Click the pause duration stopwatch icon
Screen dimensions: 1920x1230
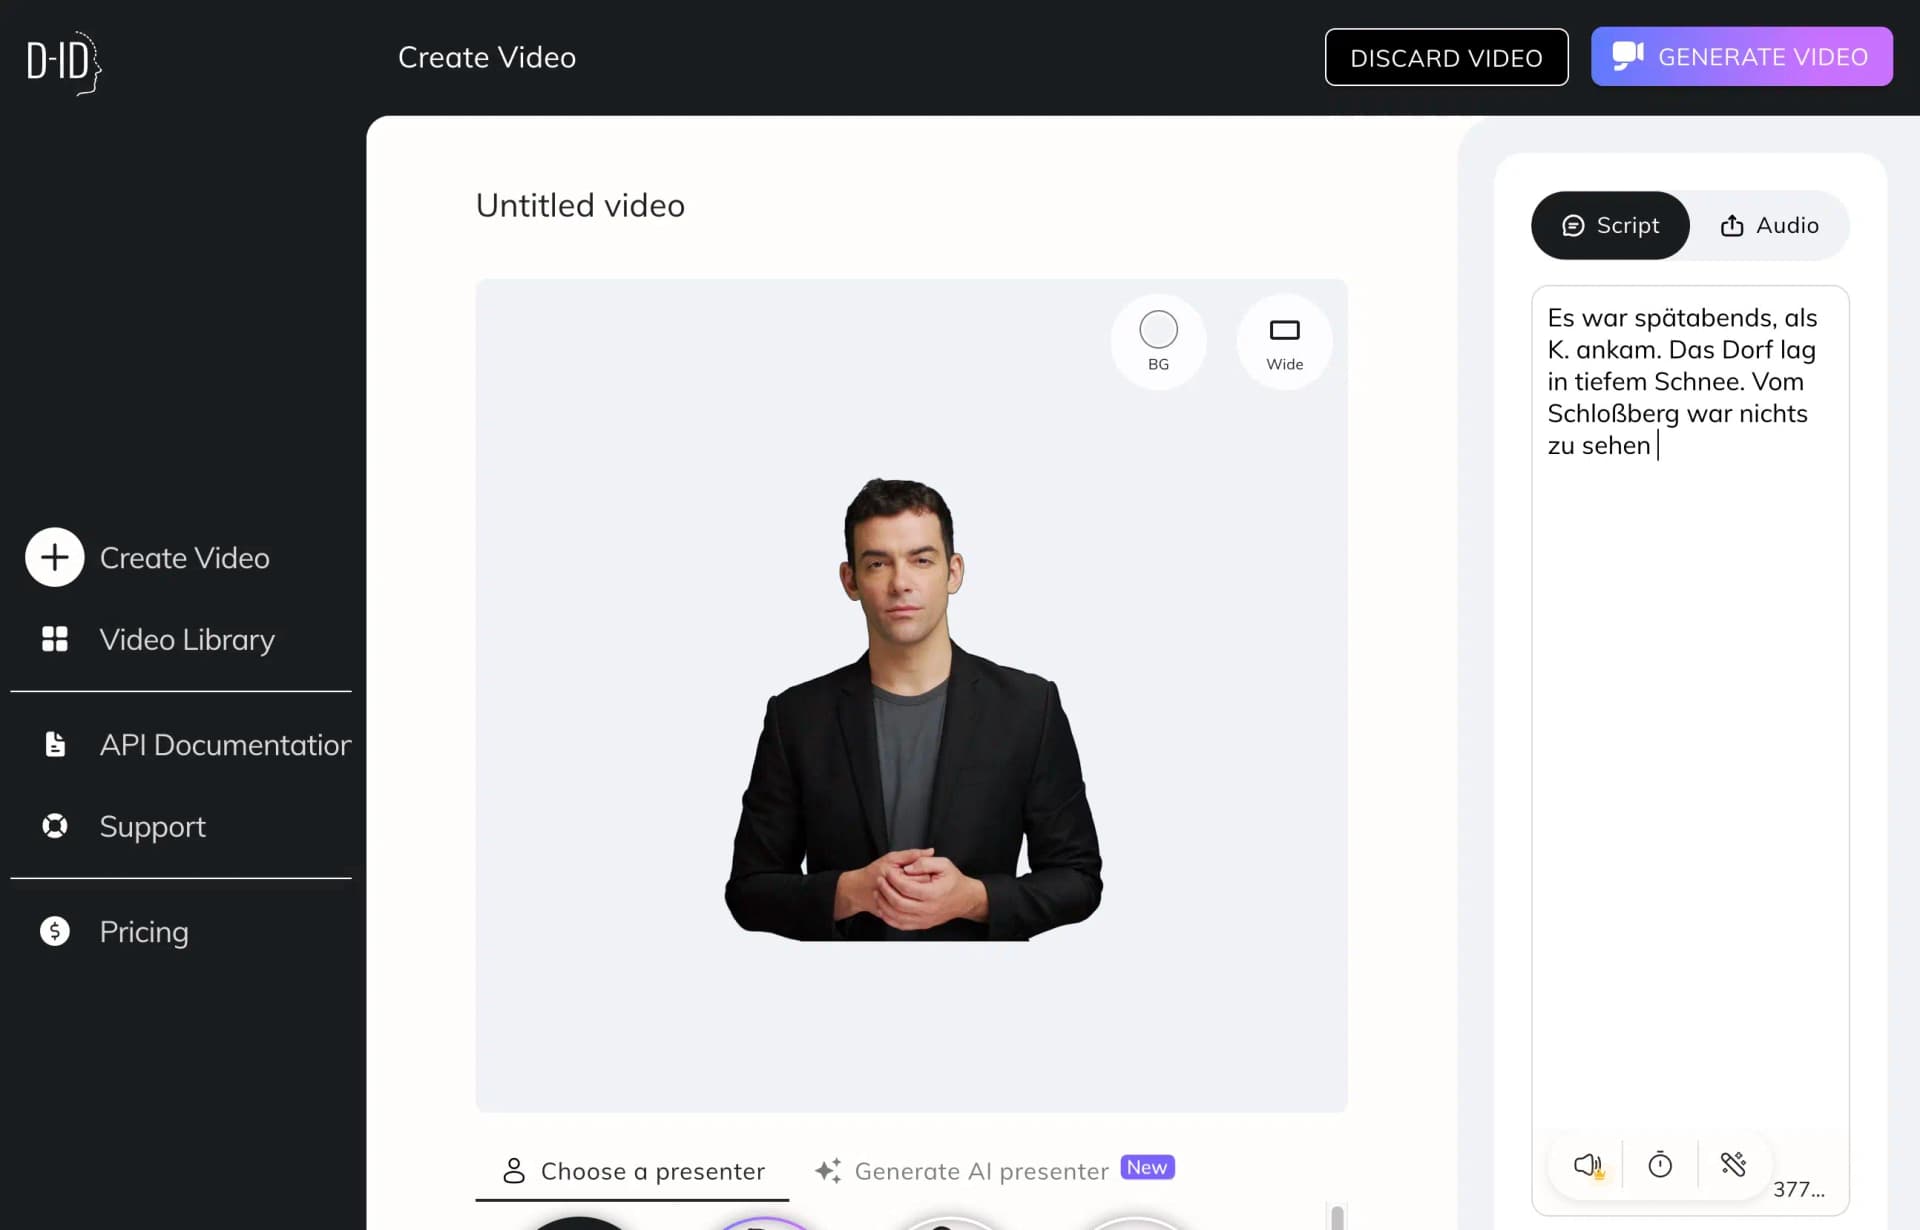point(1660,1164)
